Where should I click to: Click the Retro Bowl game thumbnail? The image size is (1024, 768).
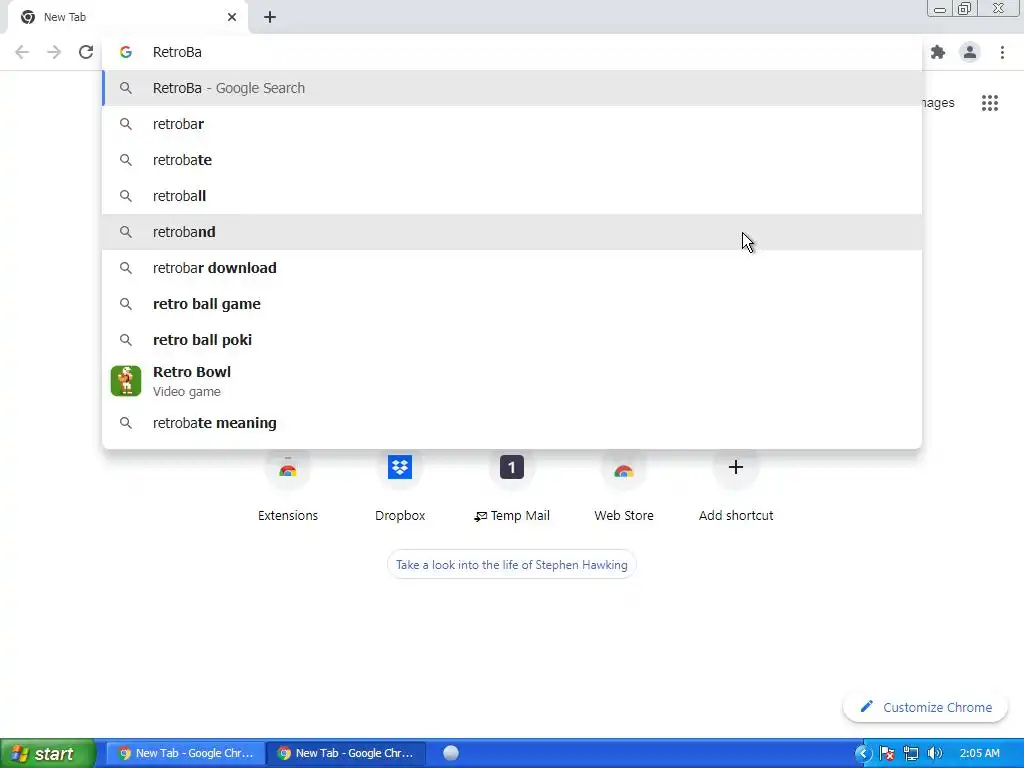126,381
